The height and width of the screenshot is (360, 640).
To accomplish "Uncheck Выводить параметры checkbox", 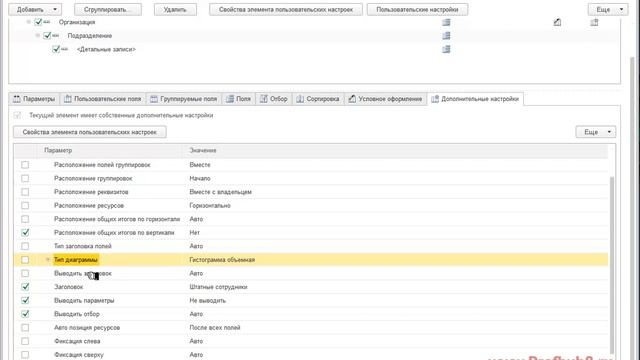I will (25, 300).
